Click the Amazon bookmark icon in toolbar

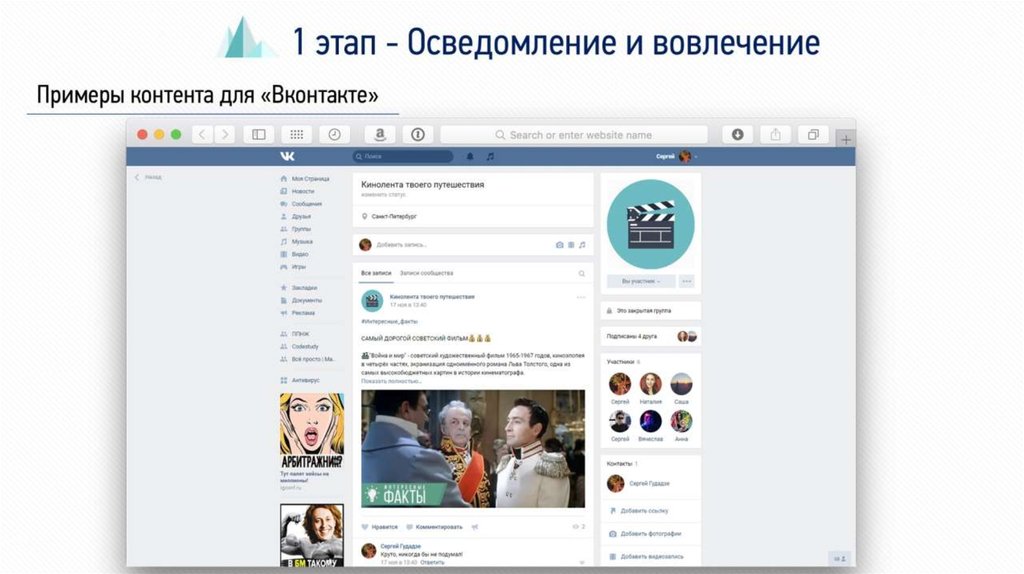(380, 134)
